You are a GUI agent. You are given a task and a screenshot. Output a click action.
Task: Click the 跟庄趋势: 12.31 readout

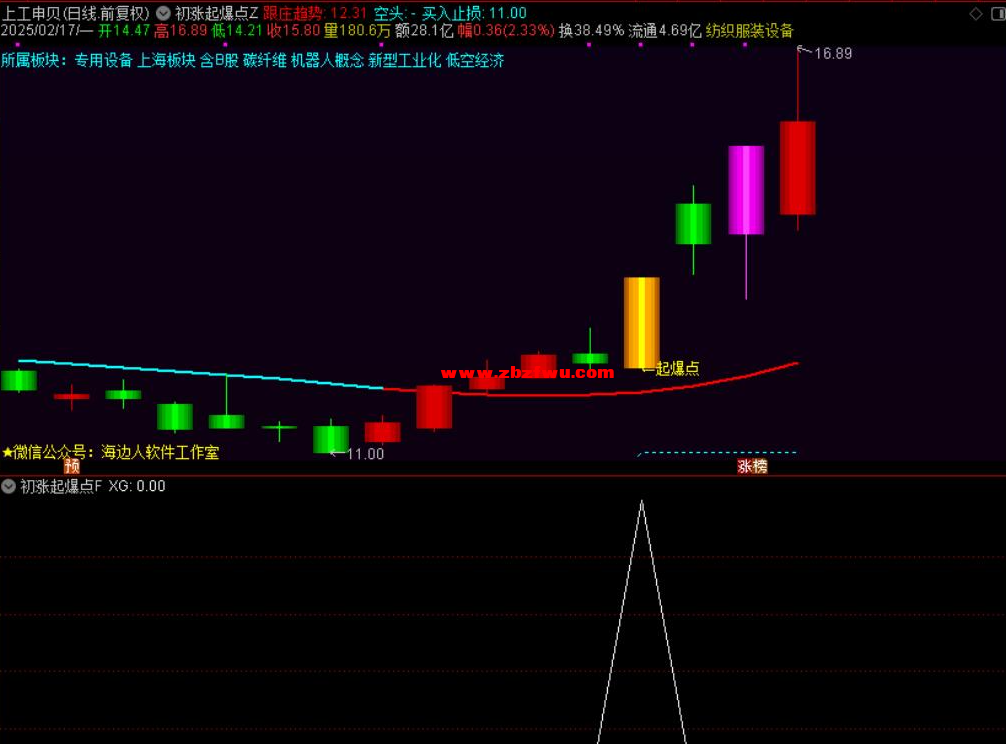(315, 13)
